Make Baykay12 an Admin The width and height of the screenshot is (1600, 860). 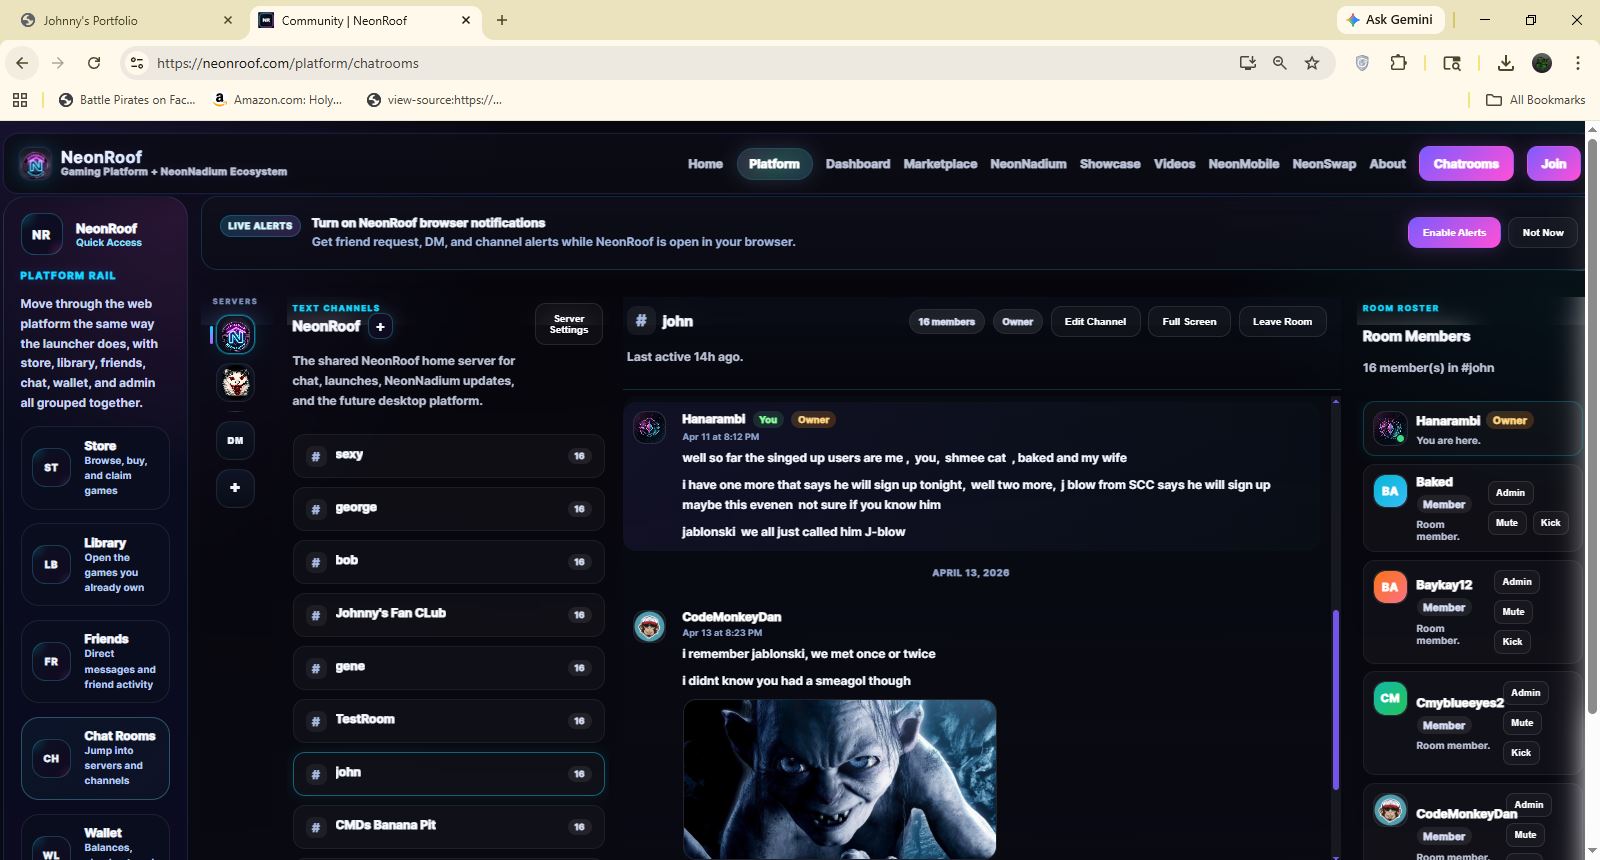[1517, 582]
